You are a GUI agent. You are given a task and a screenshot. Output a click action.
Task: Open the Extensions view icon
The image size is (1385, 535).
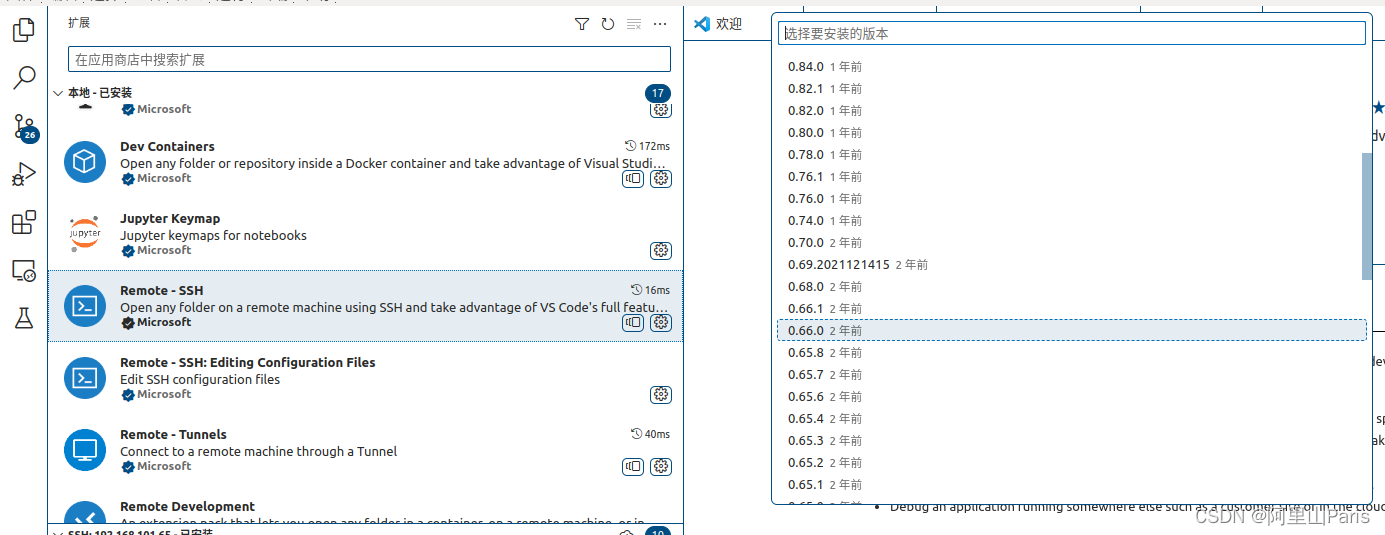24,222
